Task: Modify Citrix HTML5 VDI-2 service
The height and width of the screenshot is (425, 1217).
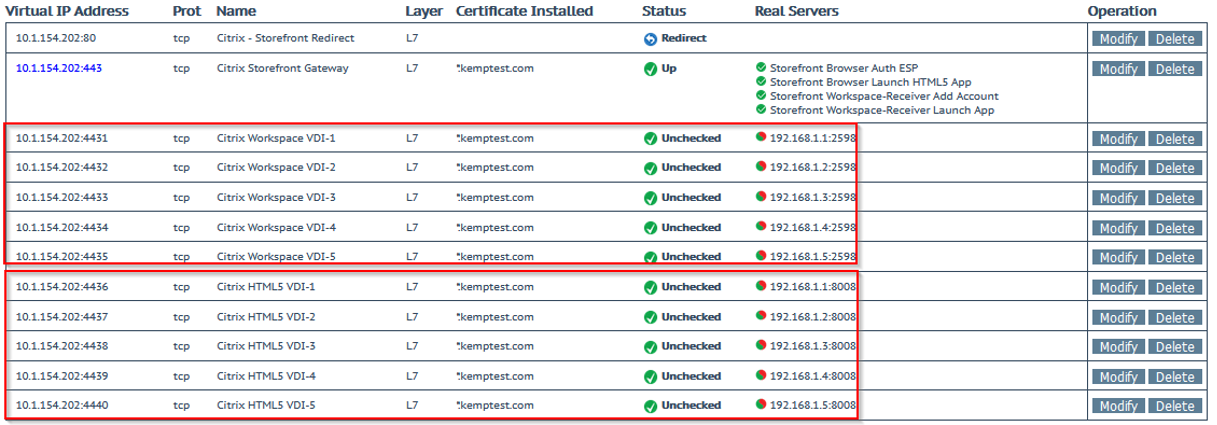Action: tap(1117, 317)
